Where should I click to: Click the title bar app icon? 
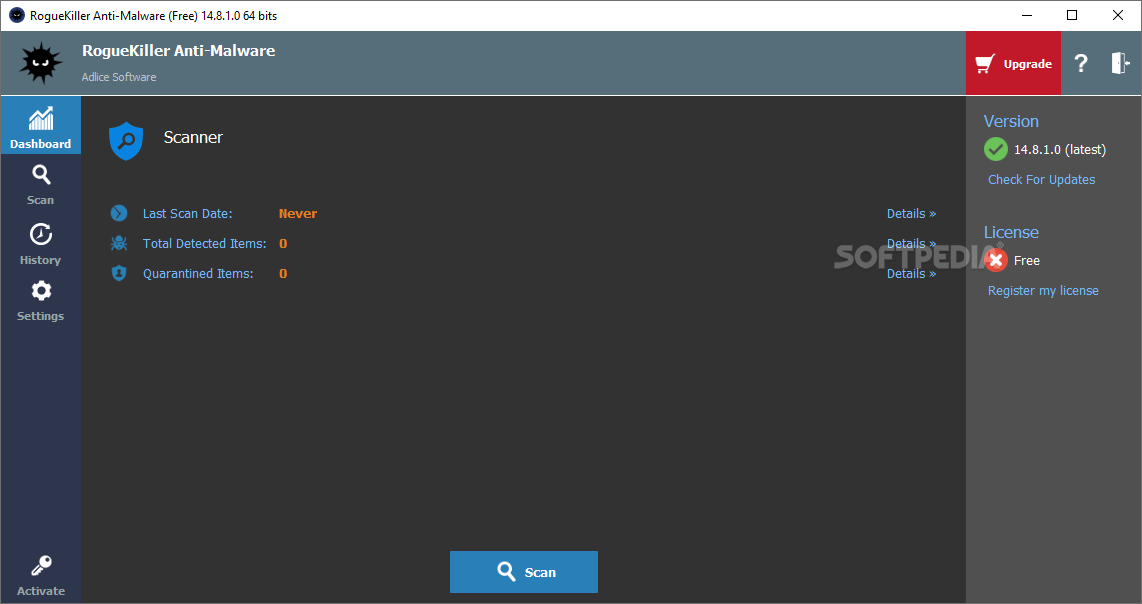[17, 15]
